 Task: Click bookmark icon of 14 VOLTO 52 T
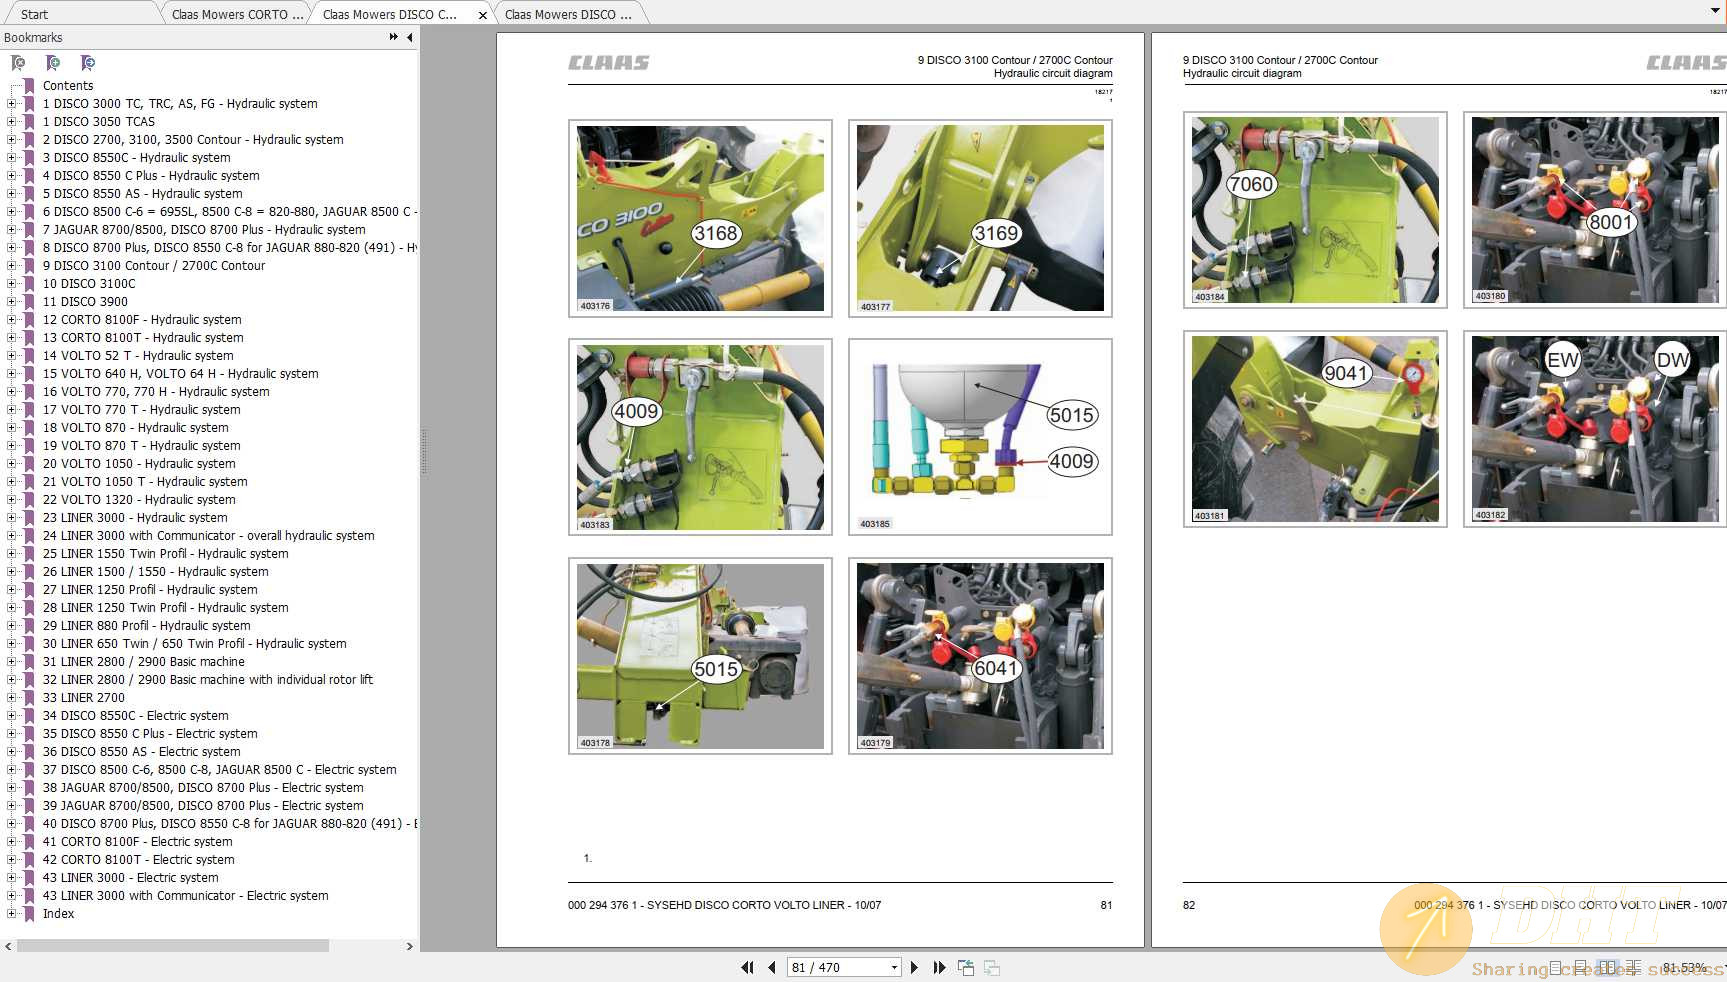click(29, 356)
